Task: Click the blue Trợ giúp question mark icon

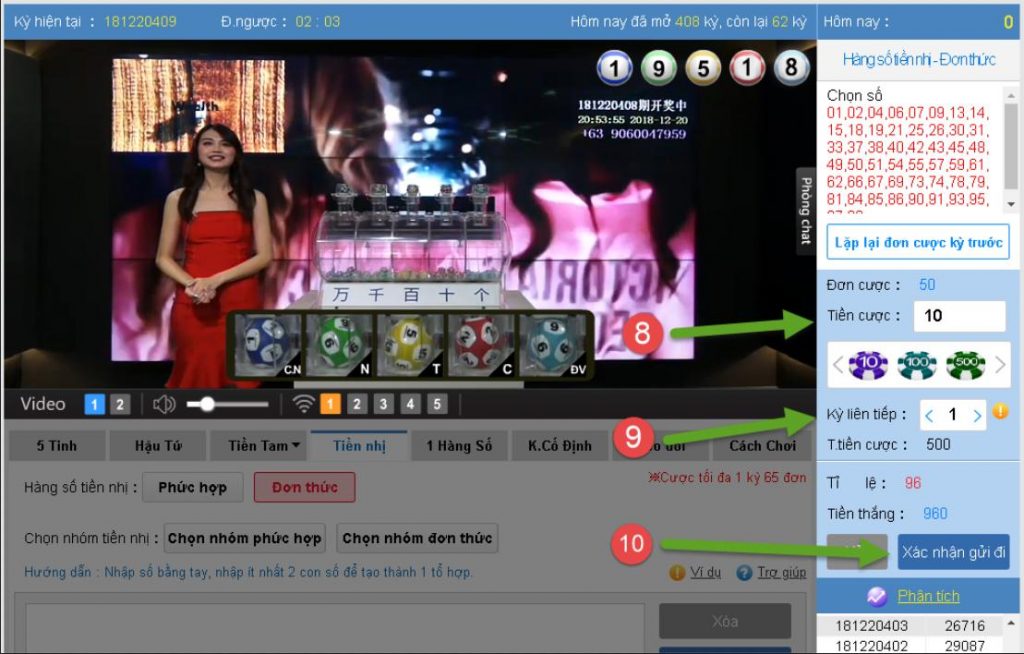Action: click(743, 573)
